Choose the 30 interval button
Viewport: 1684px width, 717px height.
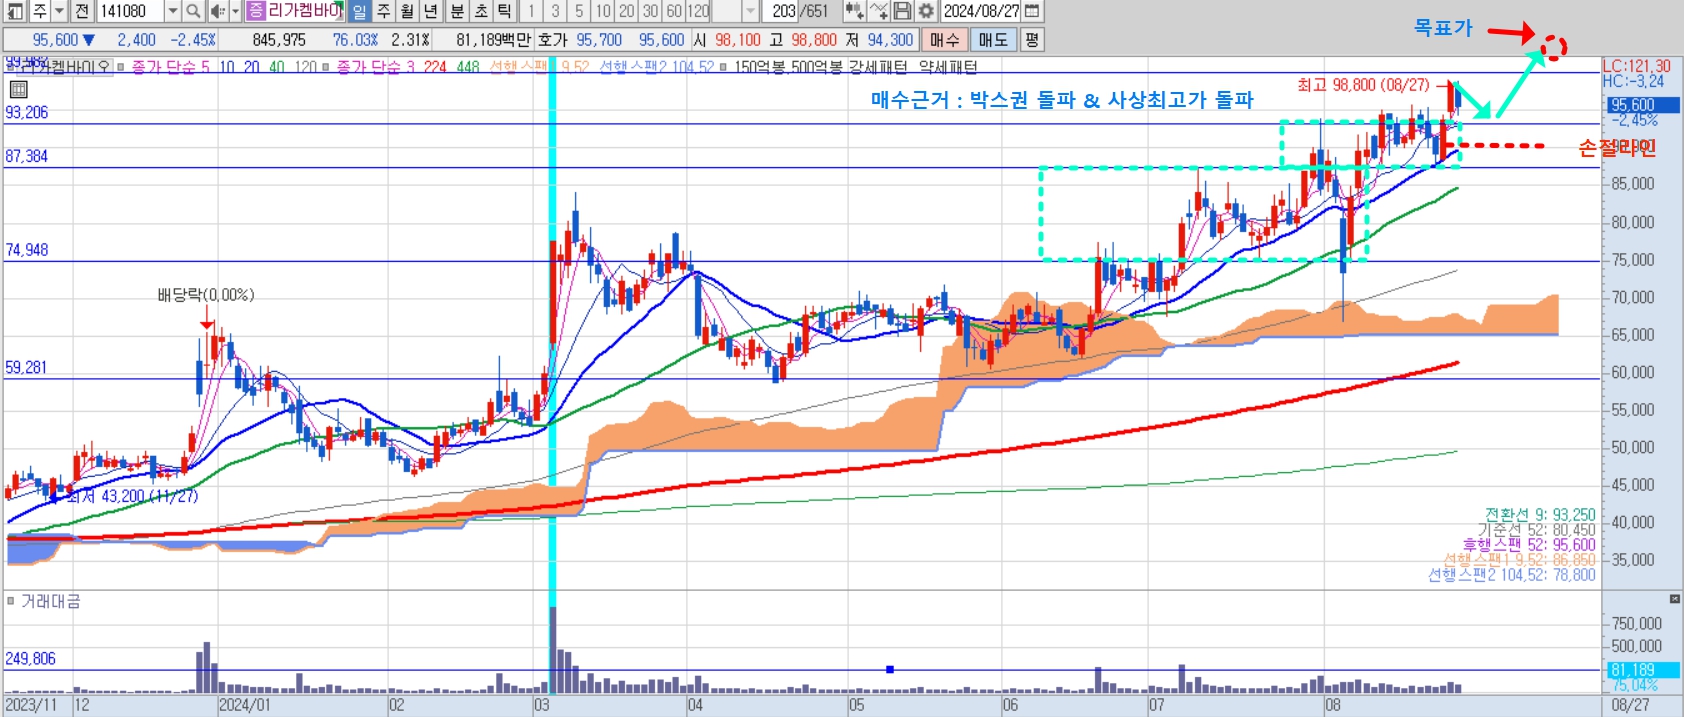651,11
